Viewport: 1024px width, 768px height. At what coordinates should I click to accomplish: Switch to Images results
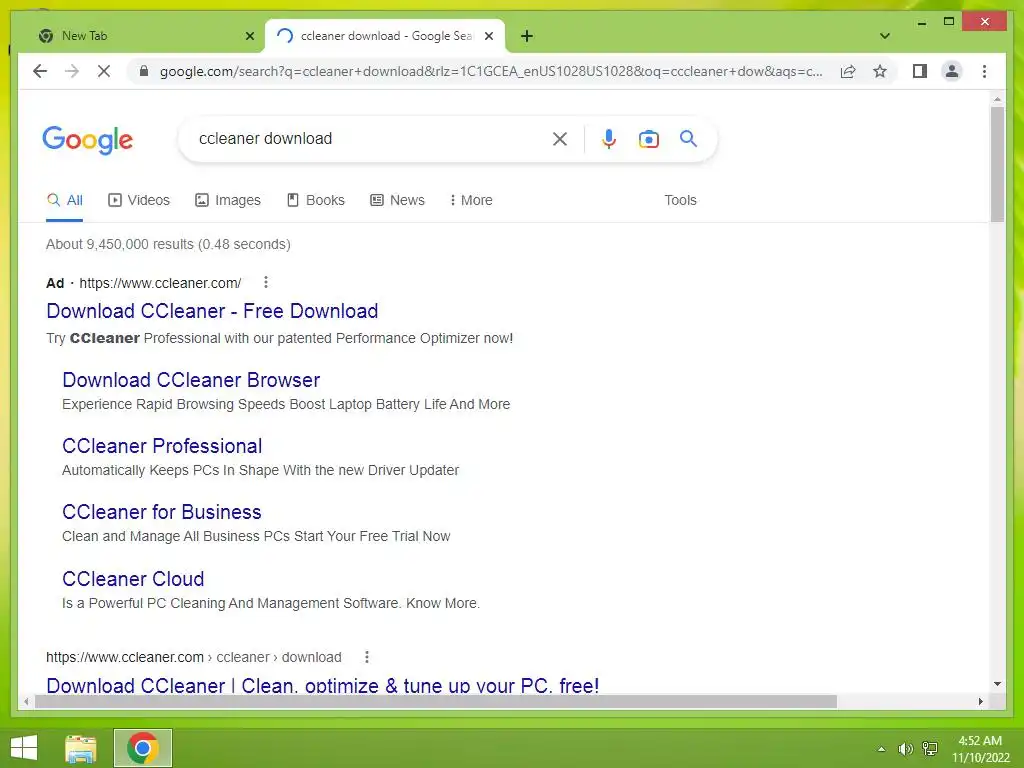(228, 200)
